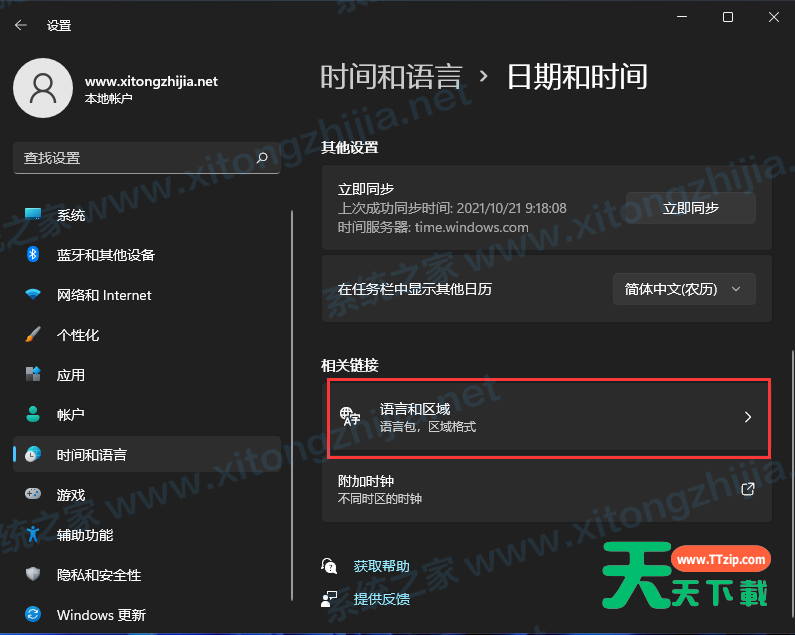Minimize the Settings window
This screenshot has width=795, height=635.
[682, 17]
